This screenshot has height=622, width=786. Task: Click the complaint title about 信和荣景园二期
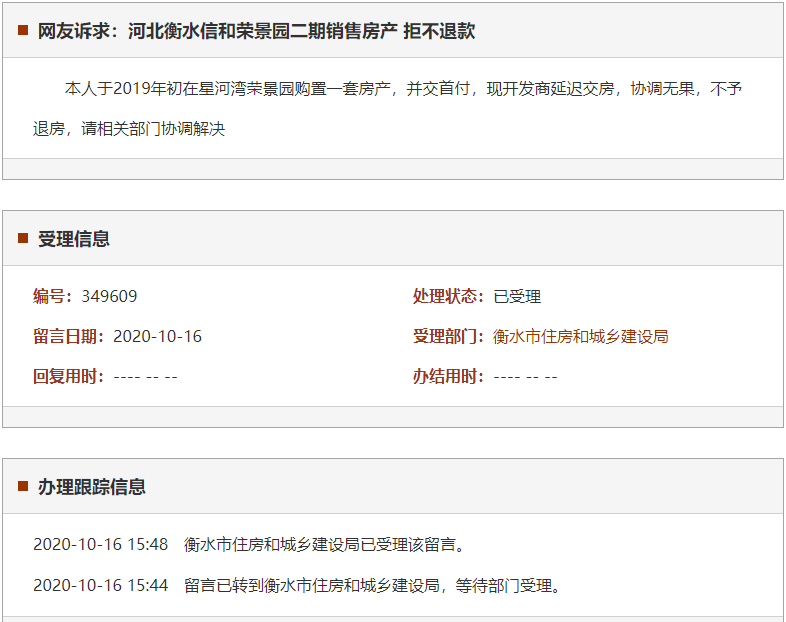(256, 31)
